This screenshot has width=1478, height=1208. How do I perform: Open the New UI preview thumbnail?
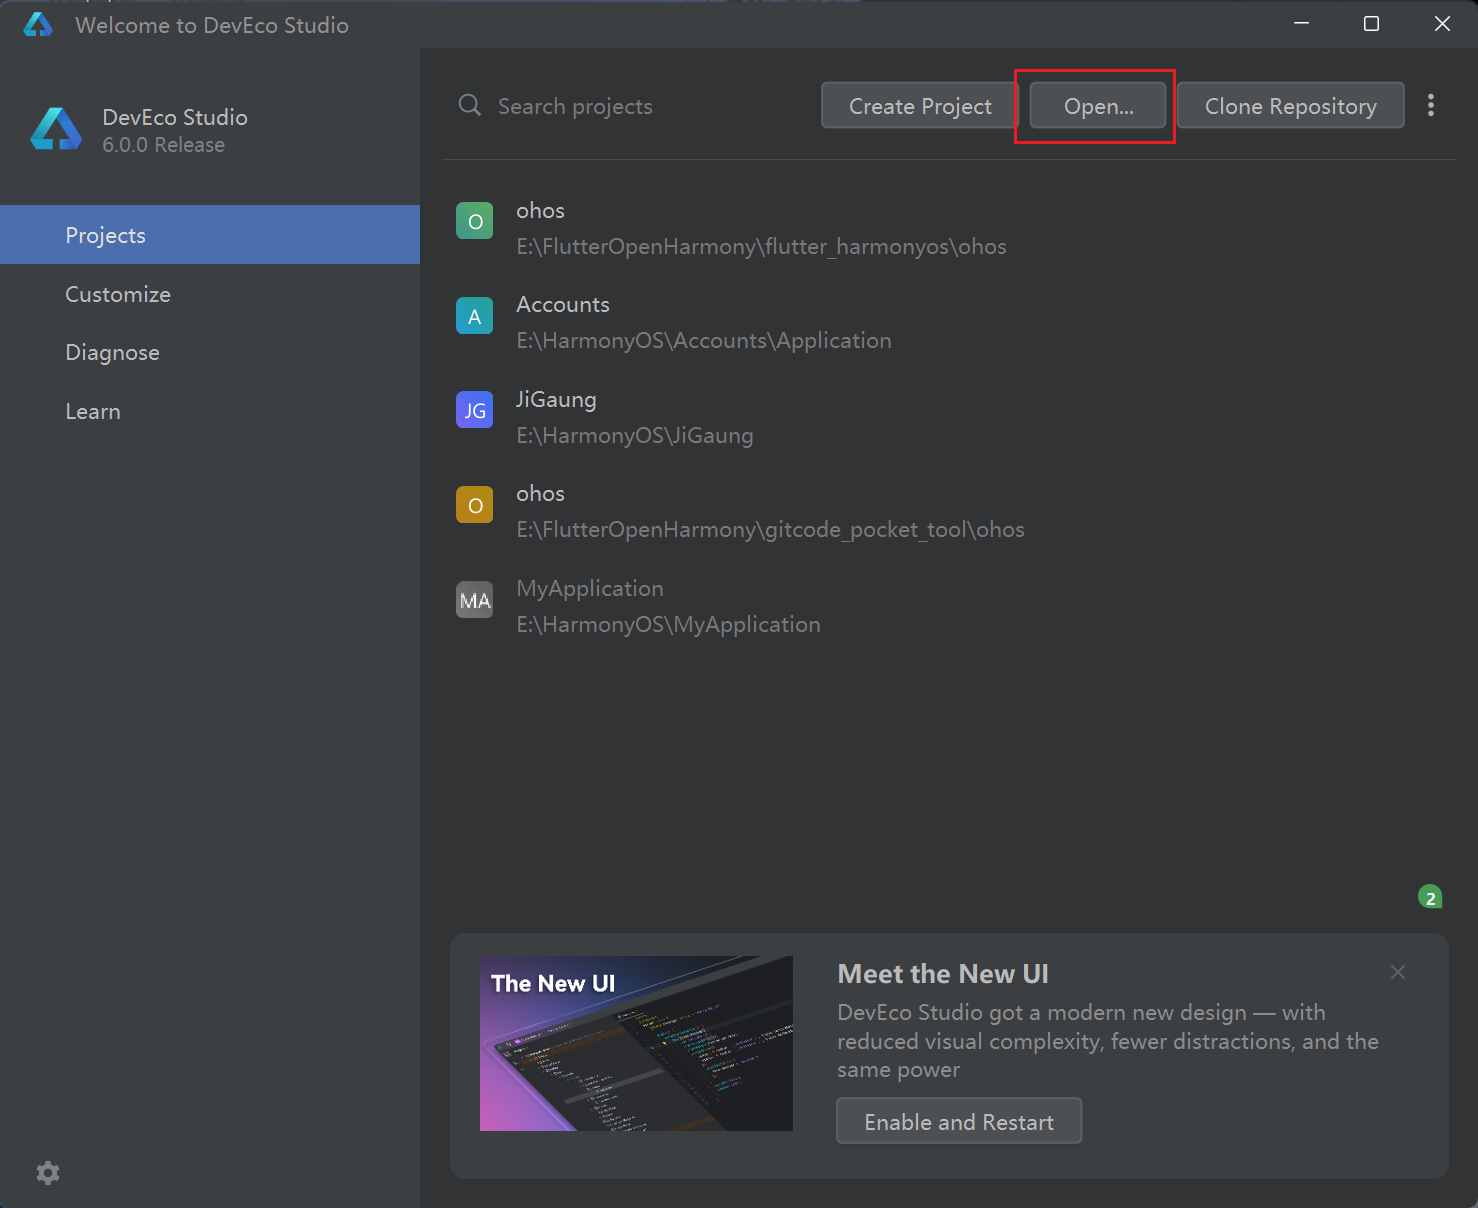pos(636,1043)
